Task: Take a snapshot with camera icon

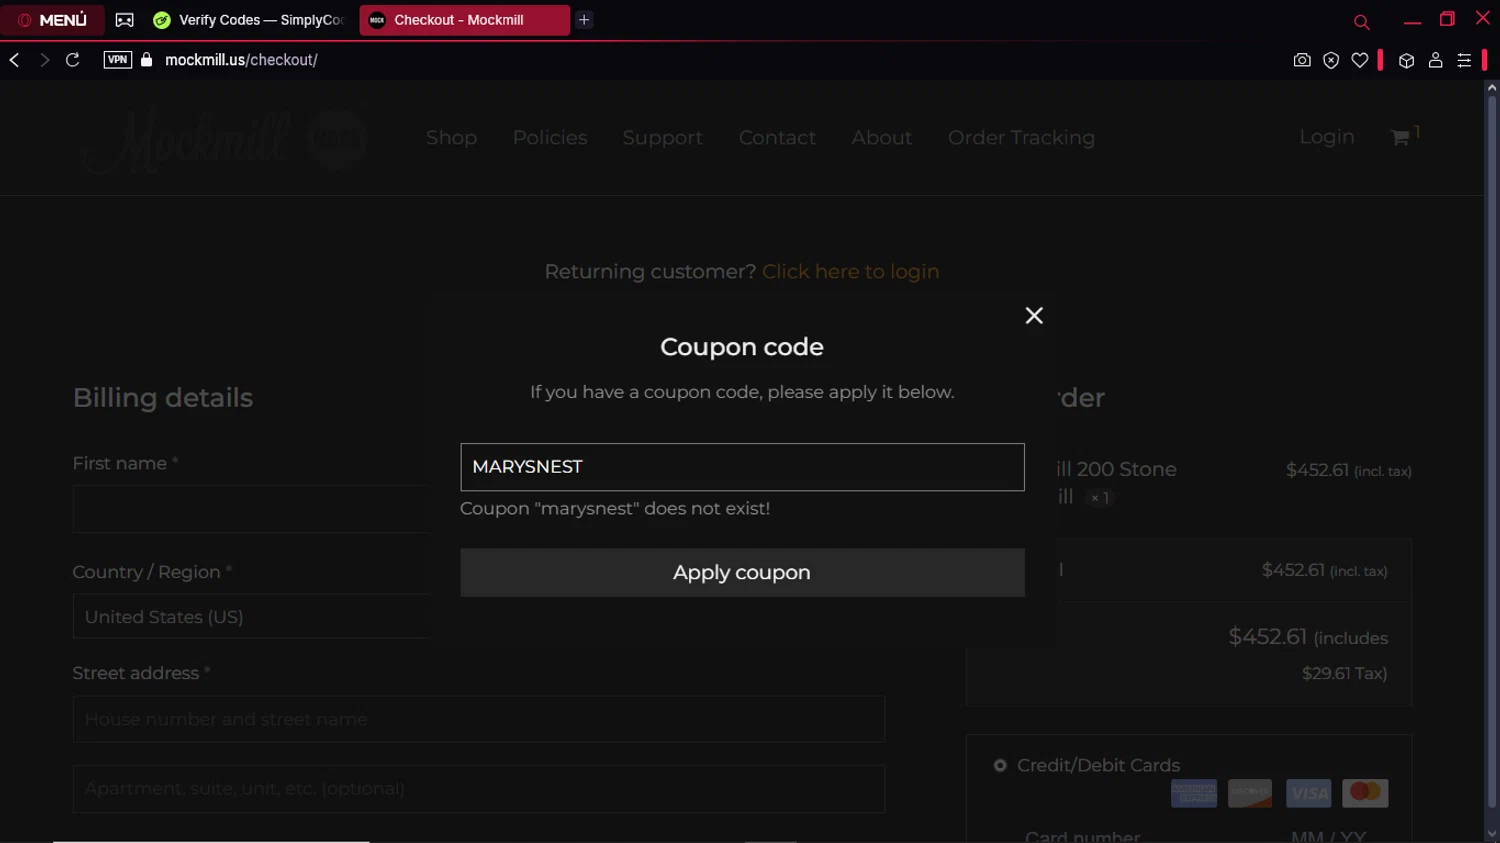Action: point(1302,60)
